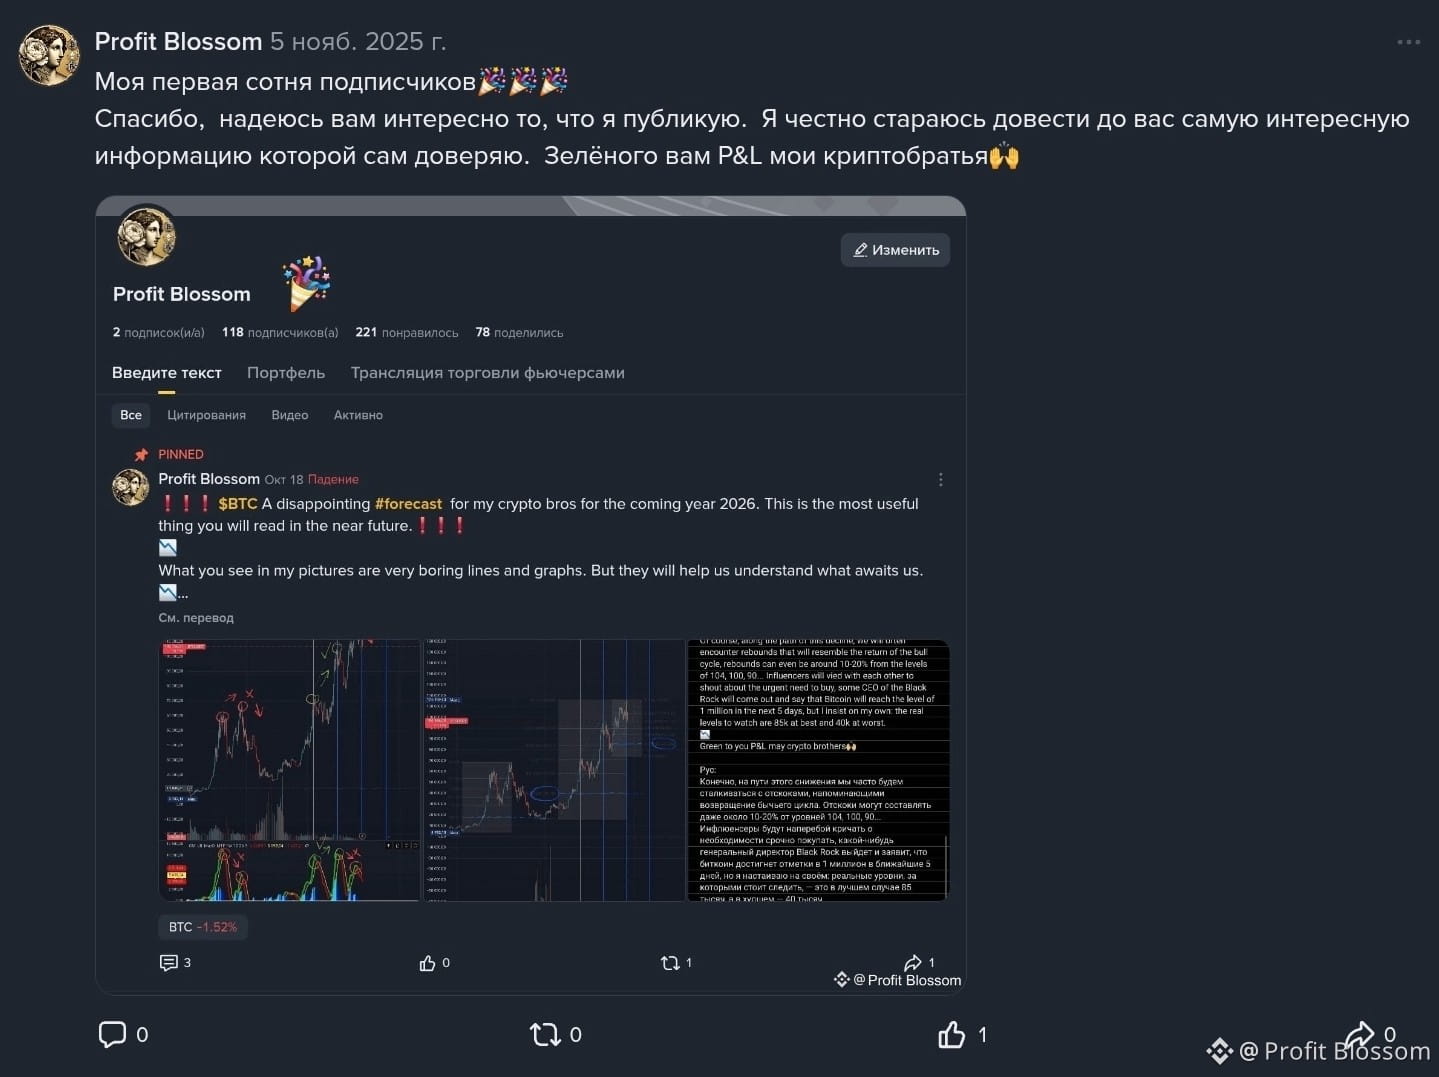Select the Цитирования filter
The width and height of the screenshot is (1439, 1077).
206,415
